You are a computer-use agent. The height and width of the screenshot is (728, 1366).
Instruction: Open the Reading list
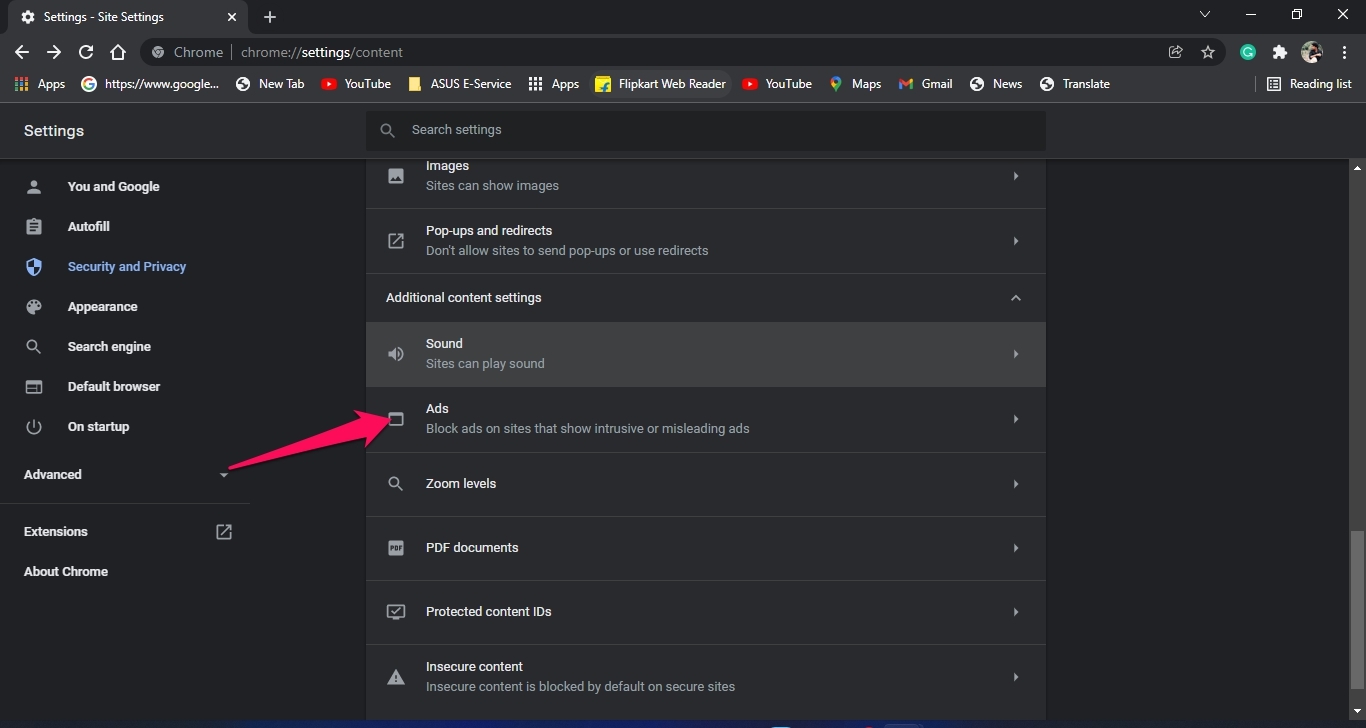[x=1309, y=84]
